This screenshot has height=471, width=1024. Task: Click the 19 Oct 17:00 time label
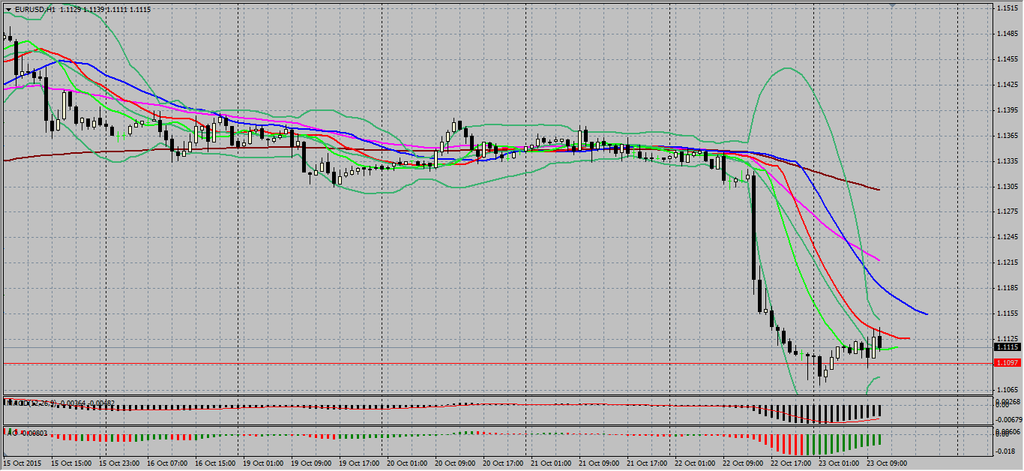pos(358,463)
